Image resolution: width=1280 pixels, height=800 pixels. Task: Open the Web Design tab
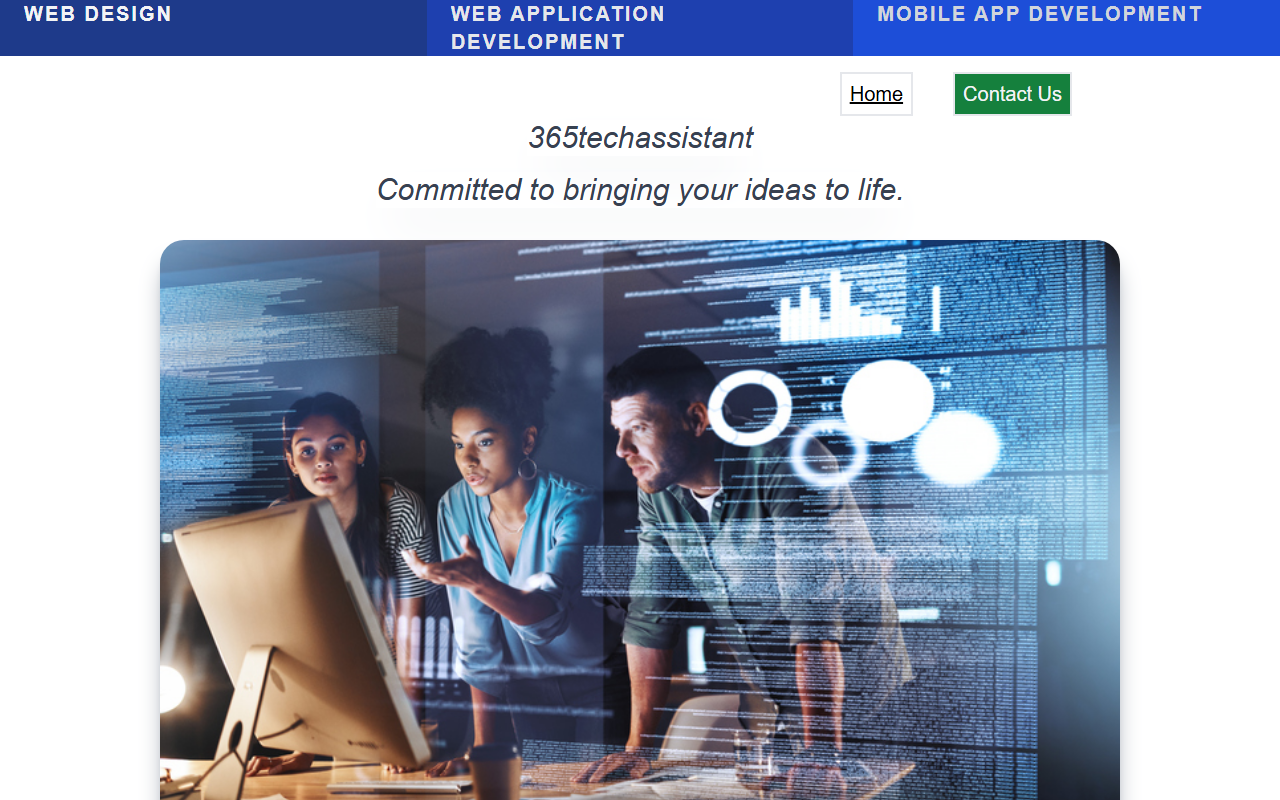click(x=213, y=27)
